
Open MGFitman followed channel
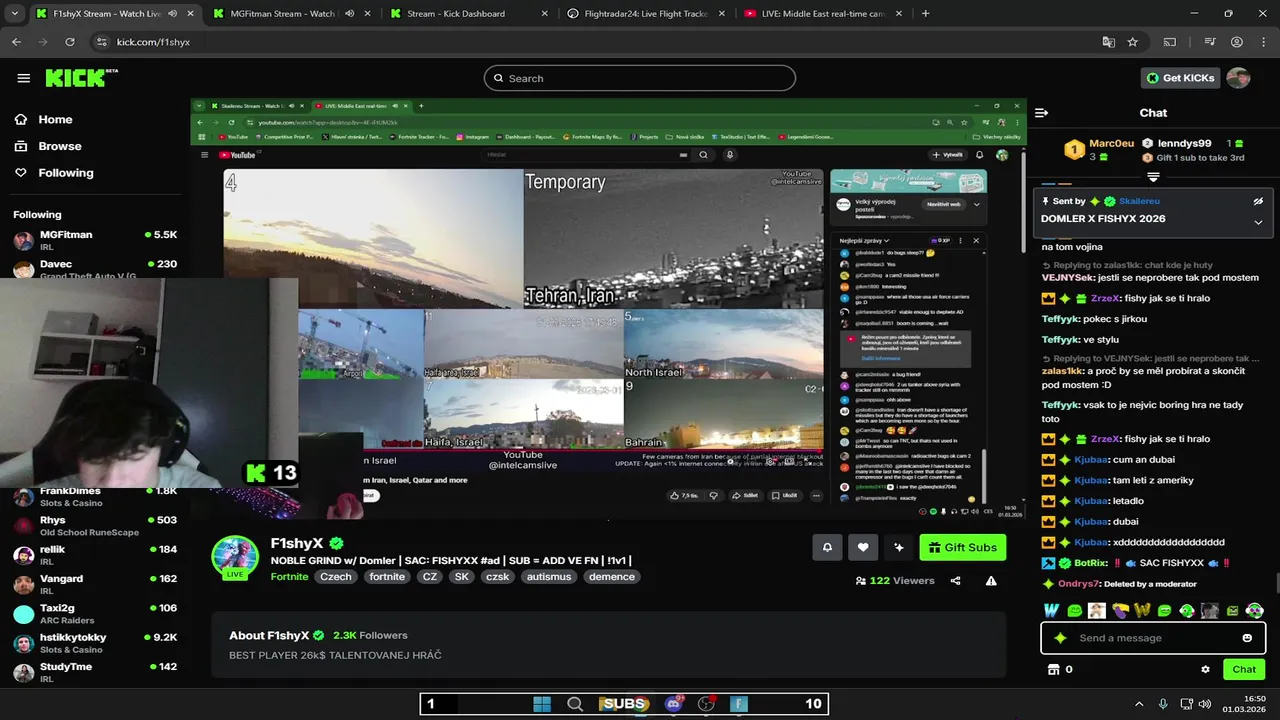pyautogui.click(x=95, y=240)
